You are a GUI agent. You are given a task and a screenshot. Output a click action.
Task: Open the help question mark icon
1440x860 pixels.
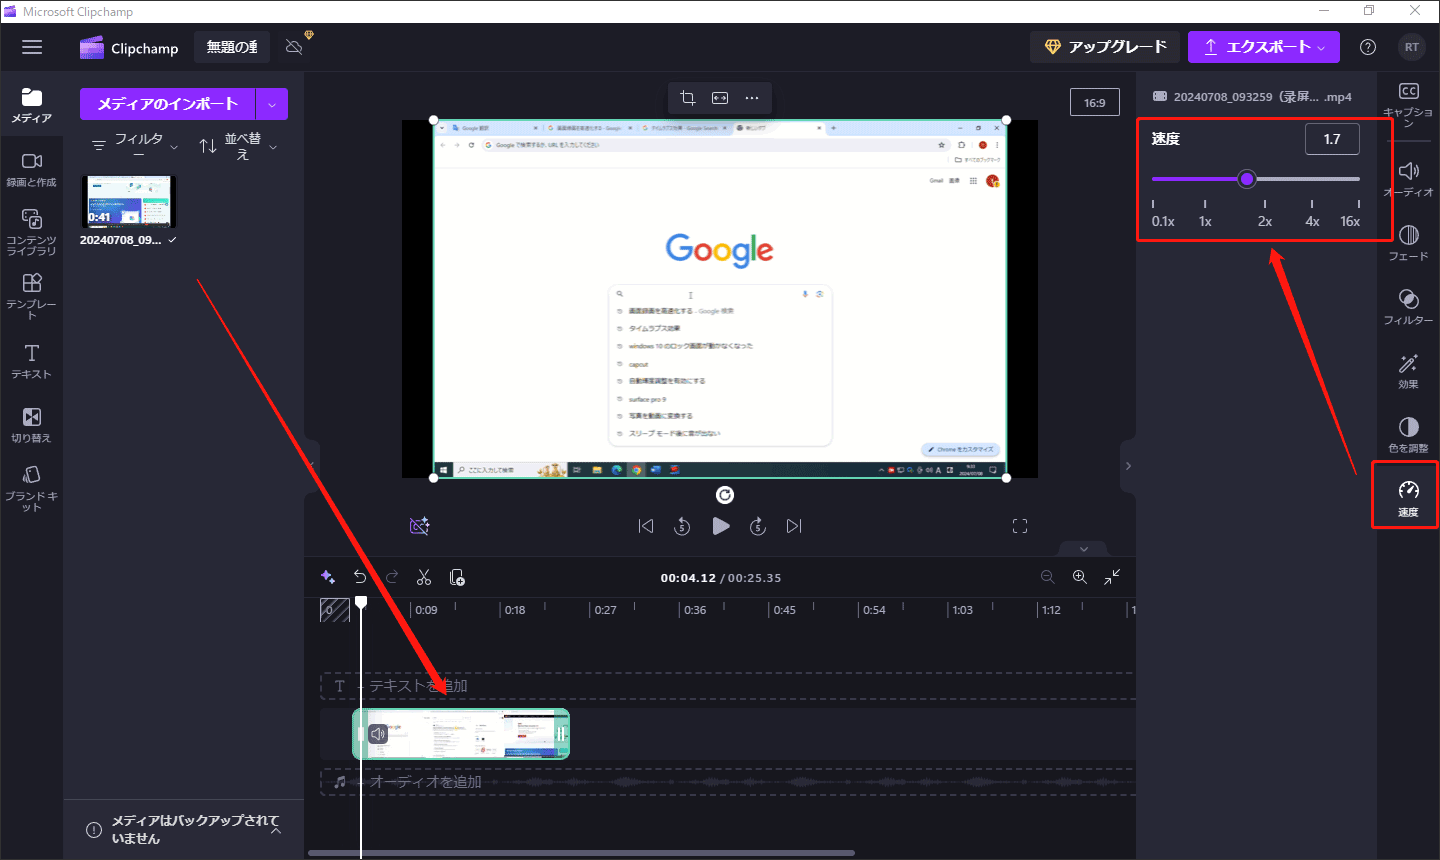1368,47
